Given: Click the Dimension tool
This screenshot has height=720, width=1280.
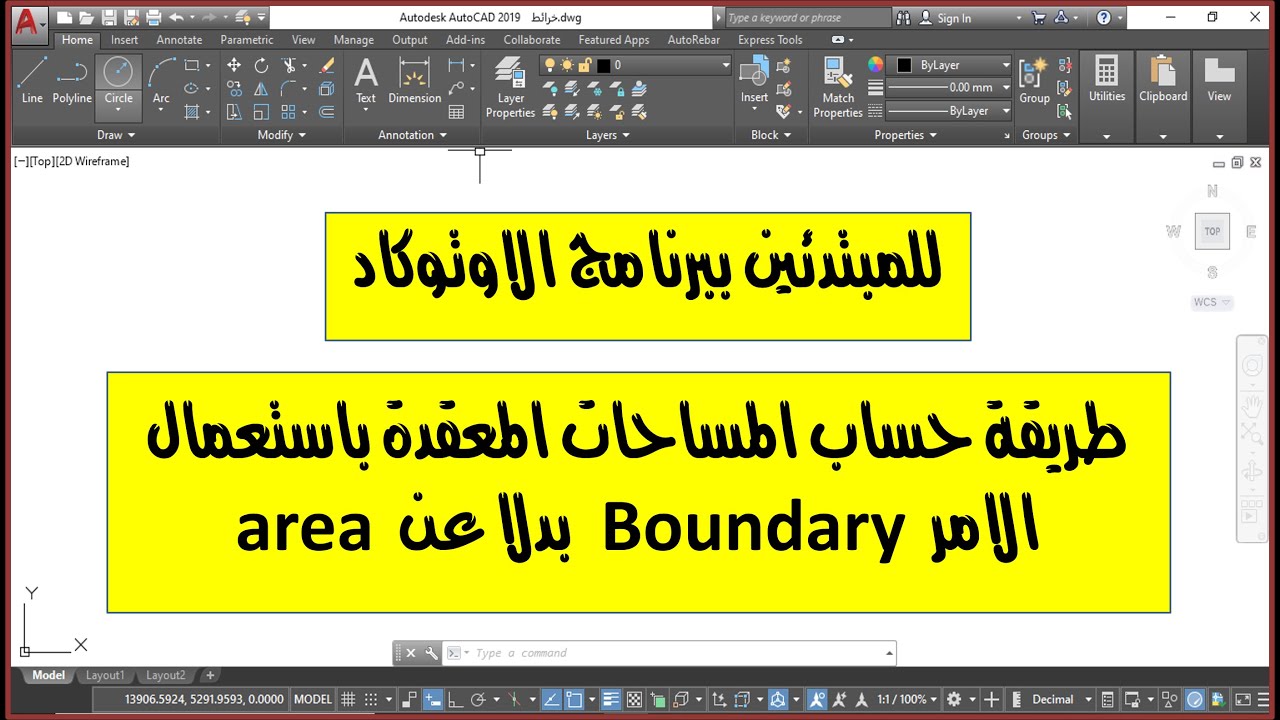Looking at the screenshot, I should [x=414, y=80].
